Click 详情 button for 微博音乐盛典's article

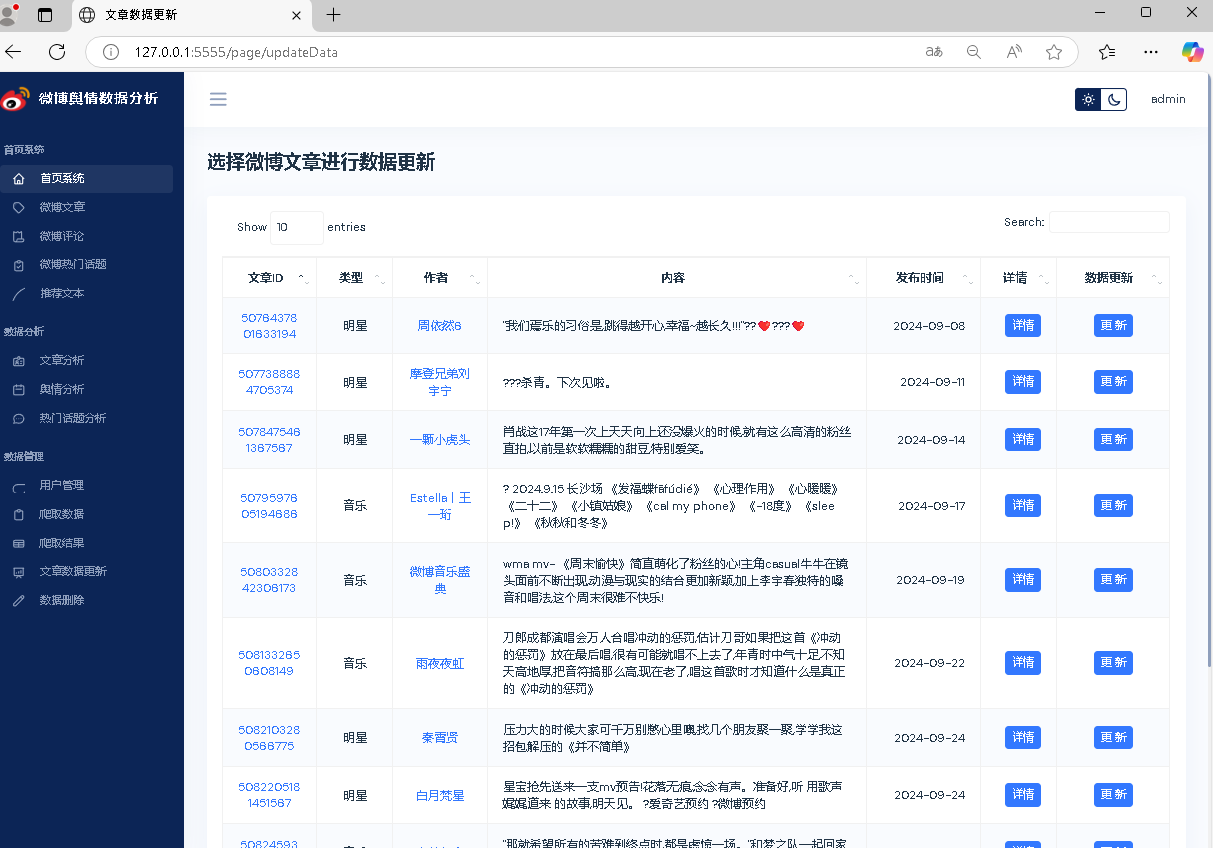(x=1023, y=579)
